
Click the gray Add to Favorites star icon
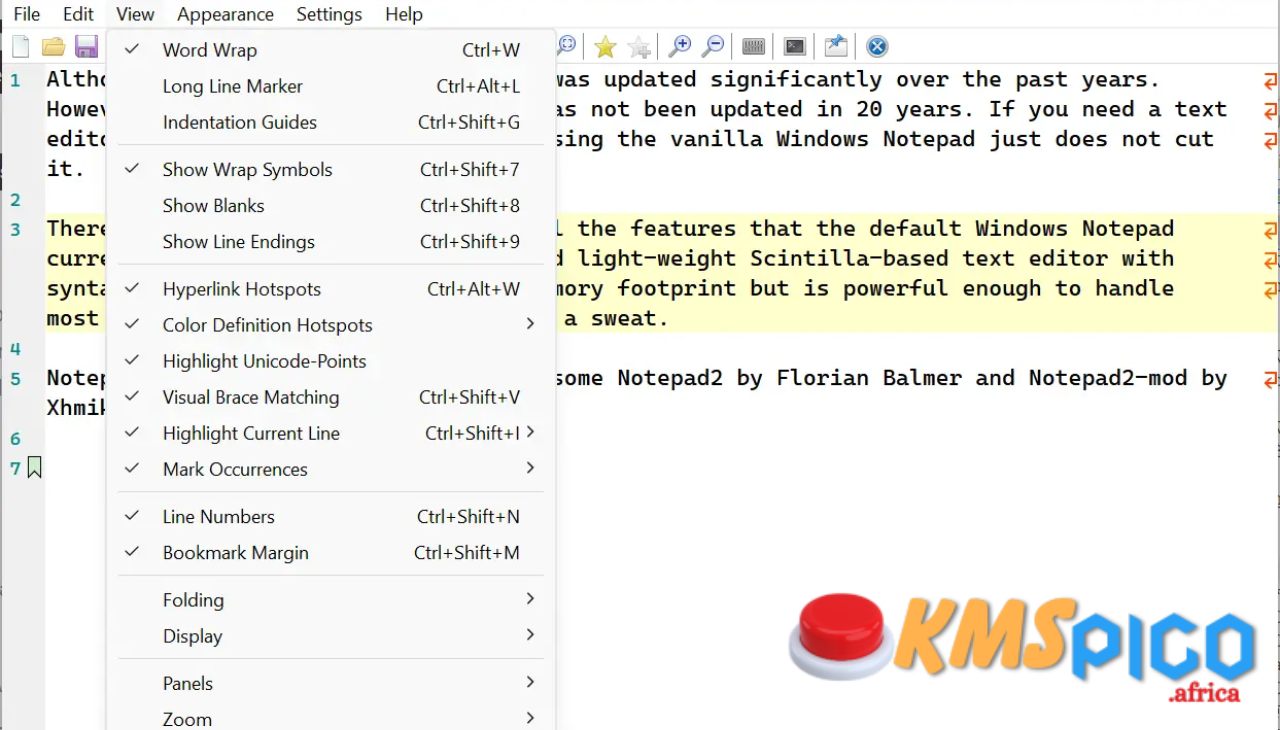coord(639,46)
